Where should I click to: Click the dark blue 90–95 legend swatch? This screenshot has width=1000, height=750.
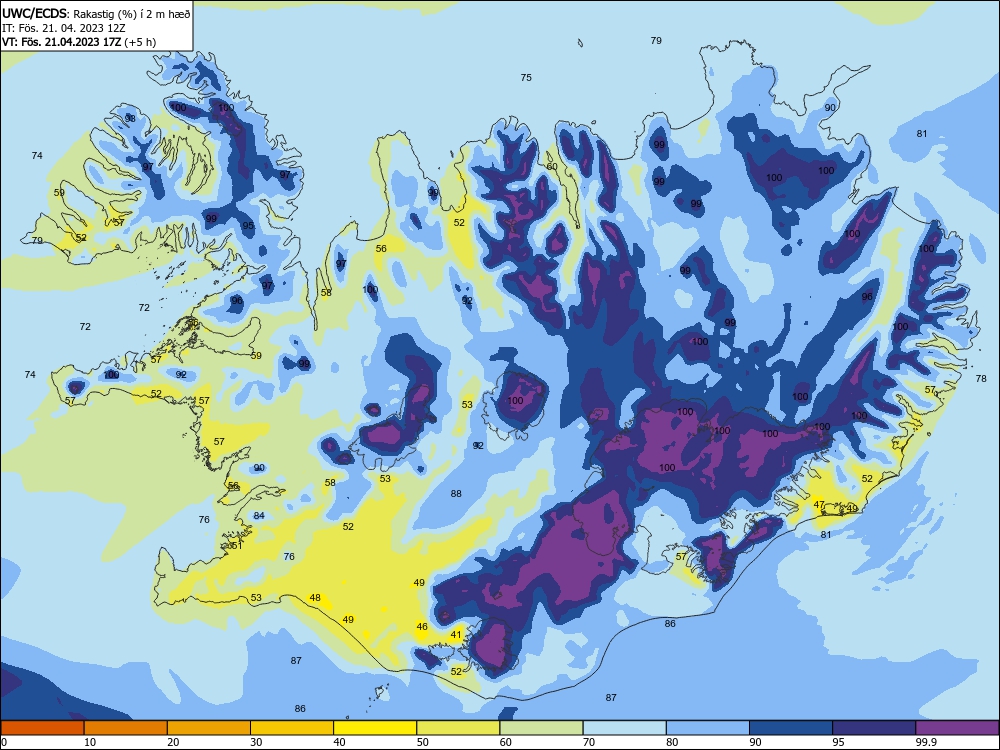tap(791, 728)
